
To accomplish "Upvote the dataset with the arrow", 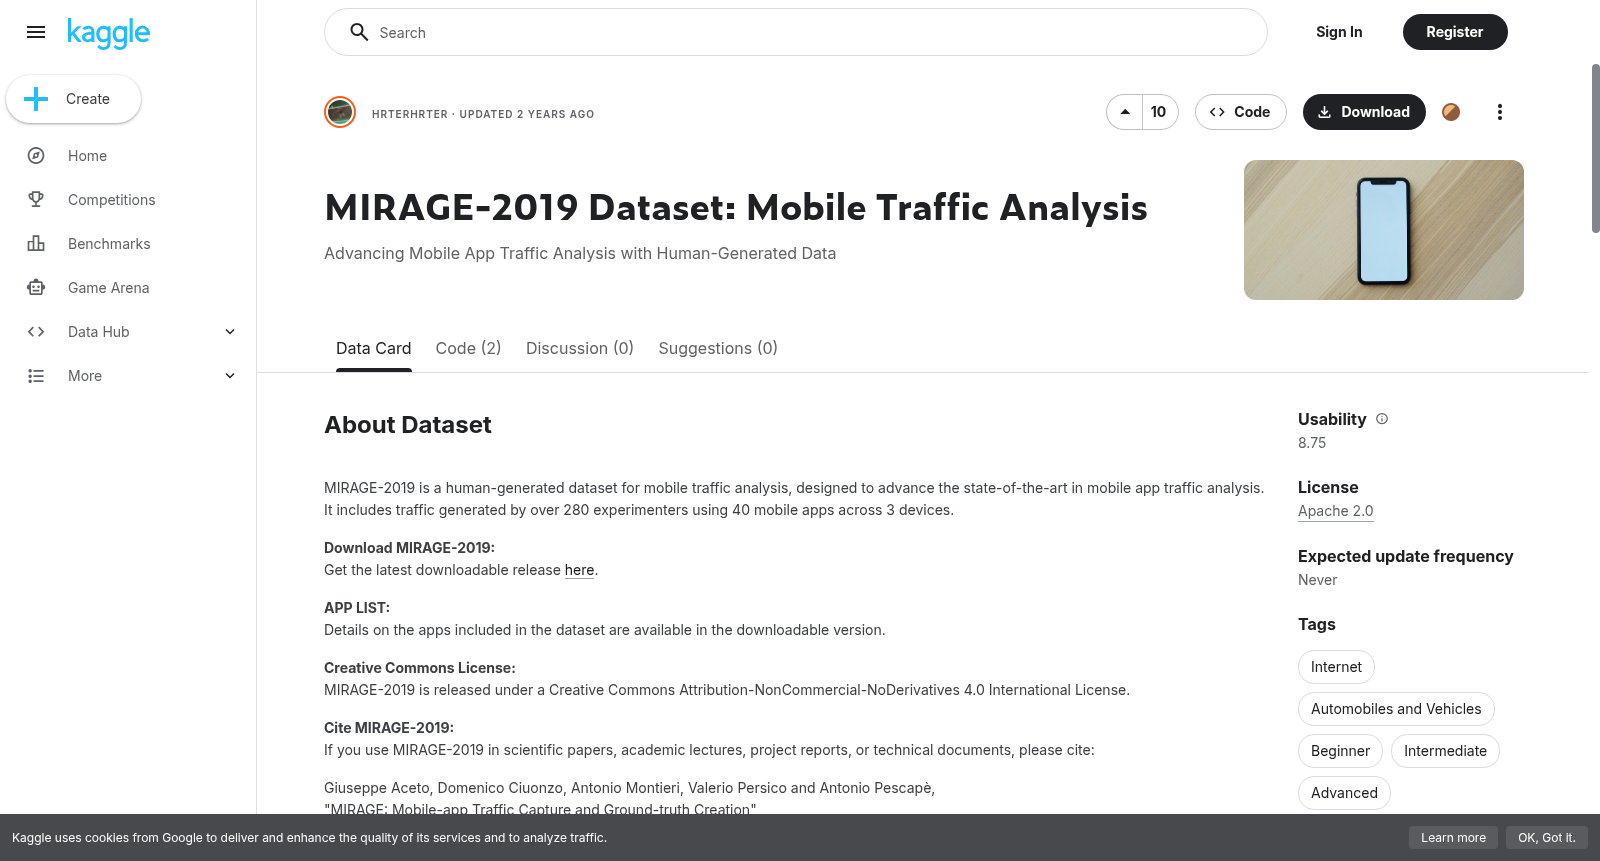I will [1125, 112].
